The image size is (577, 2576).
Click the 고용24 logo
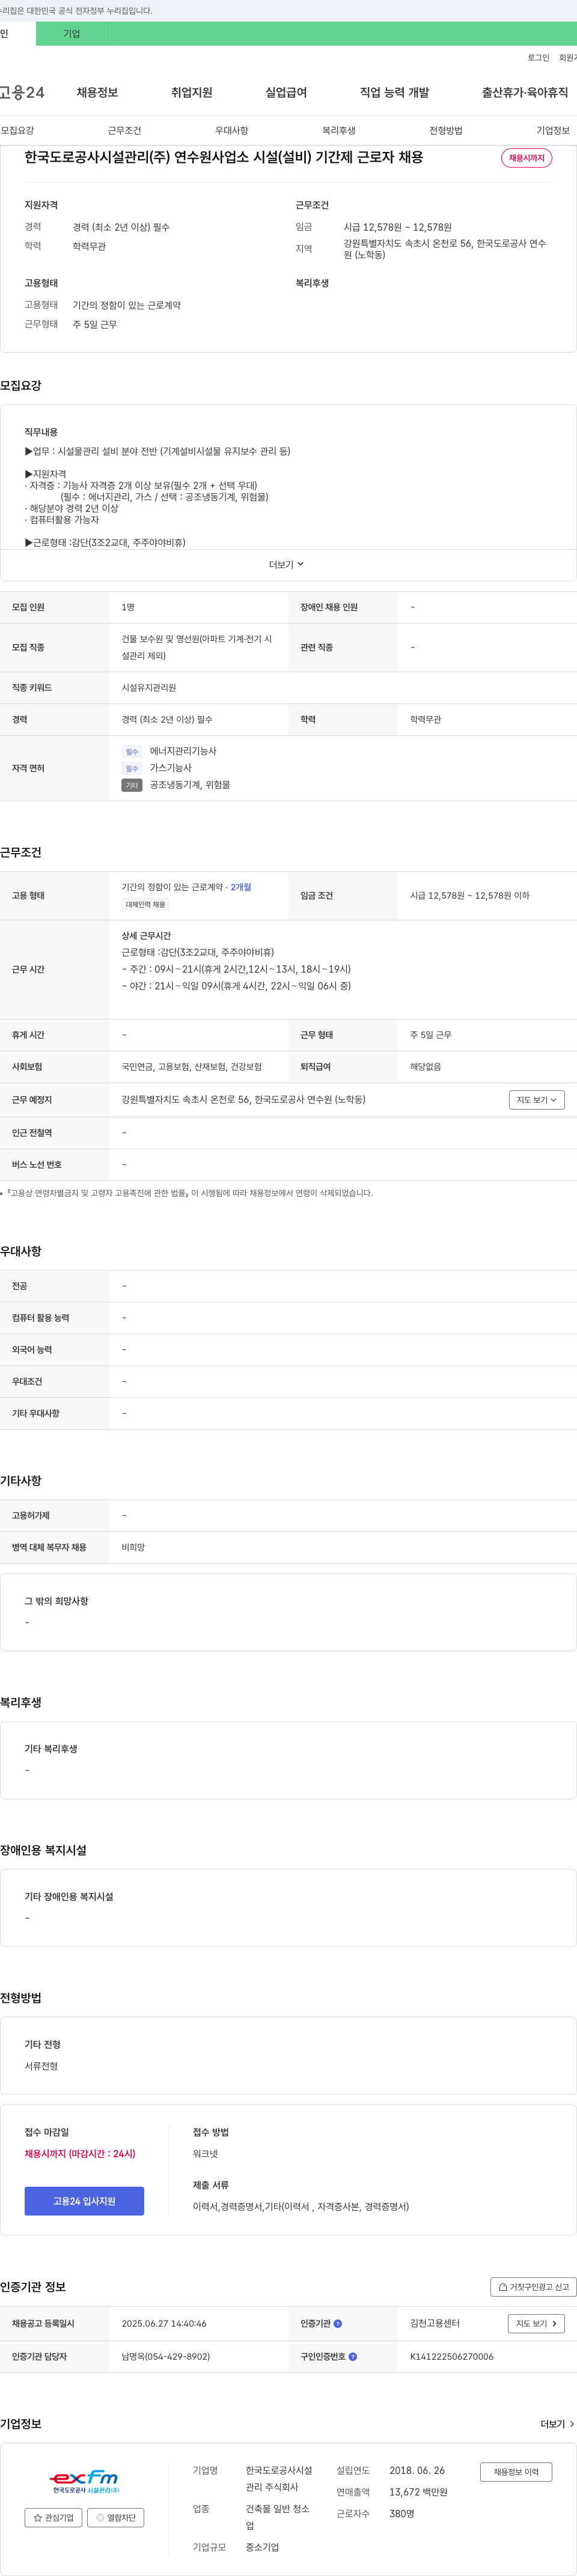coord(22,92)
